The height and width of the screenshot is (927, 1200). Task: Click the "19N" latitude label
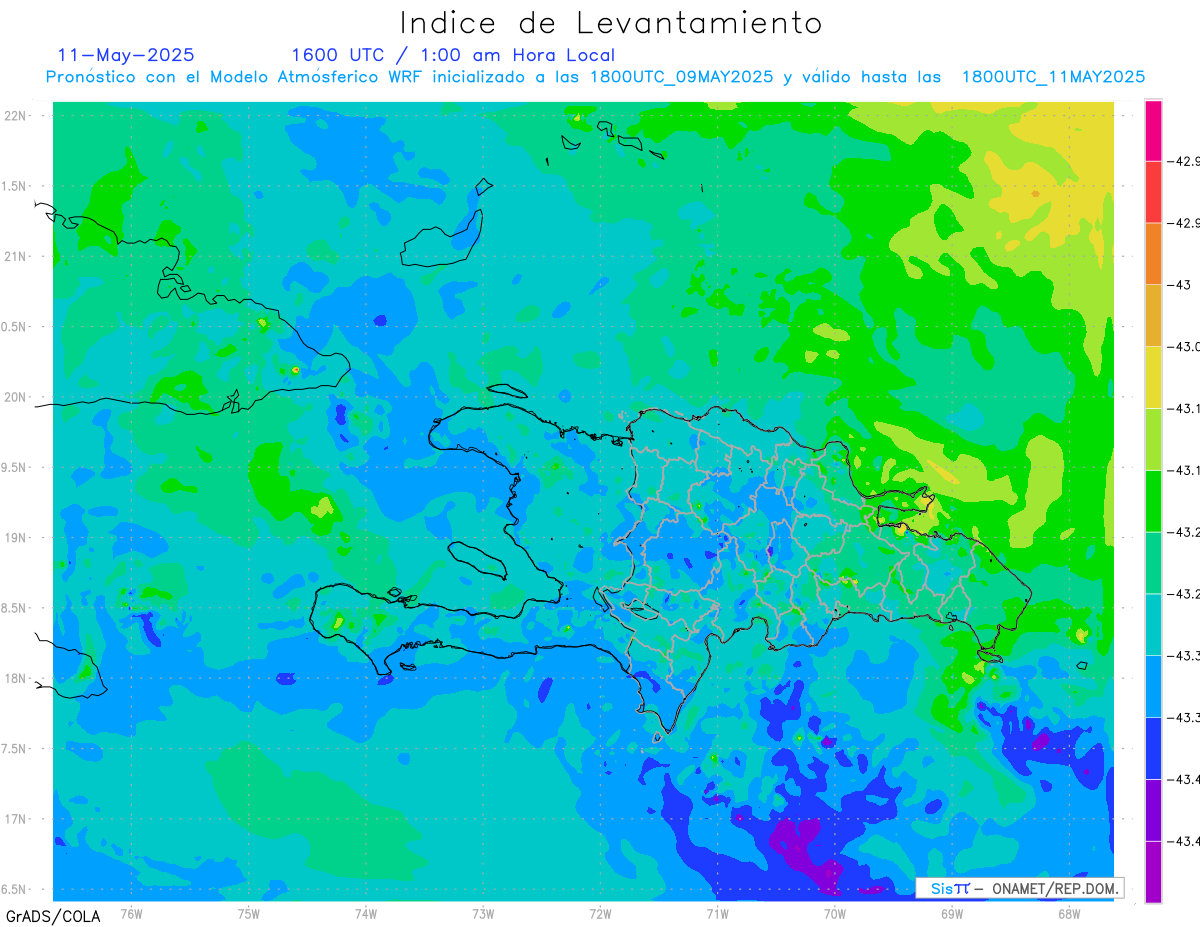[15, 538]
